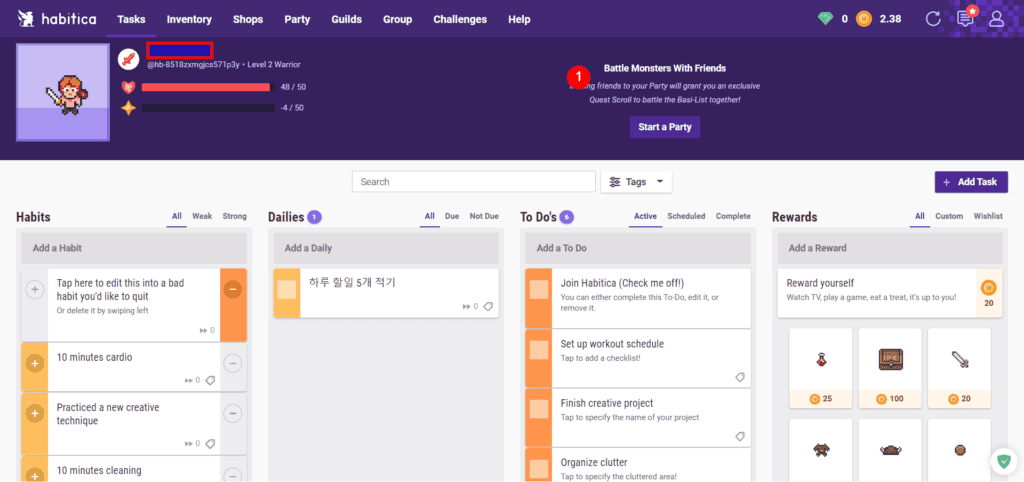The image size is (1024, 482).
Task: Click the Add a Reward field
Action: pyautogui.click(x=889, y=248)
